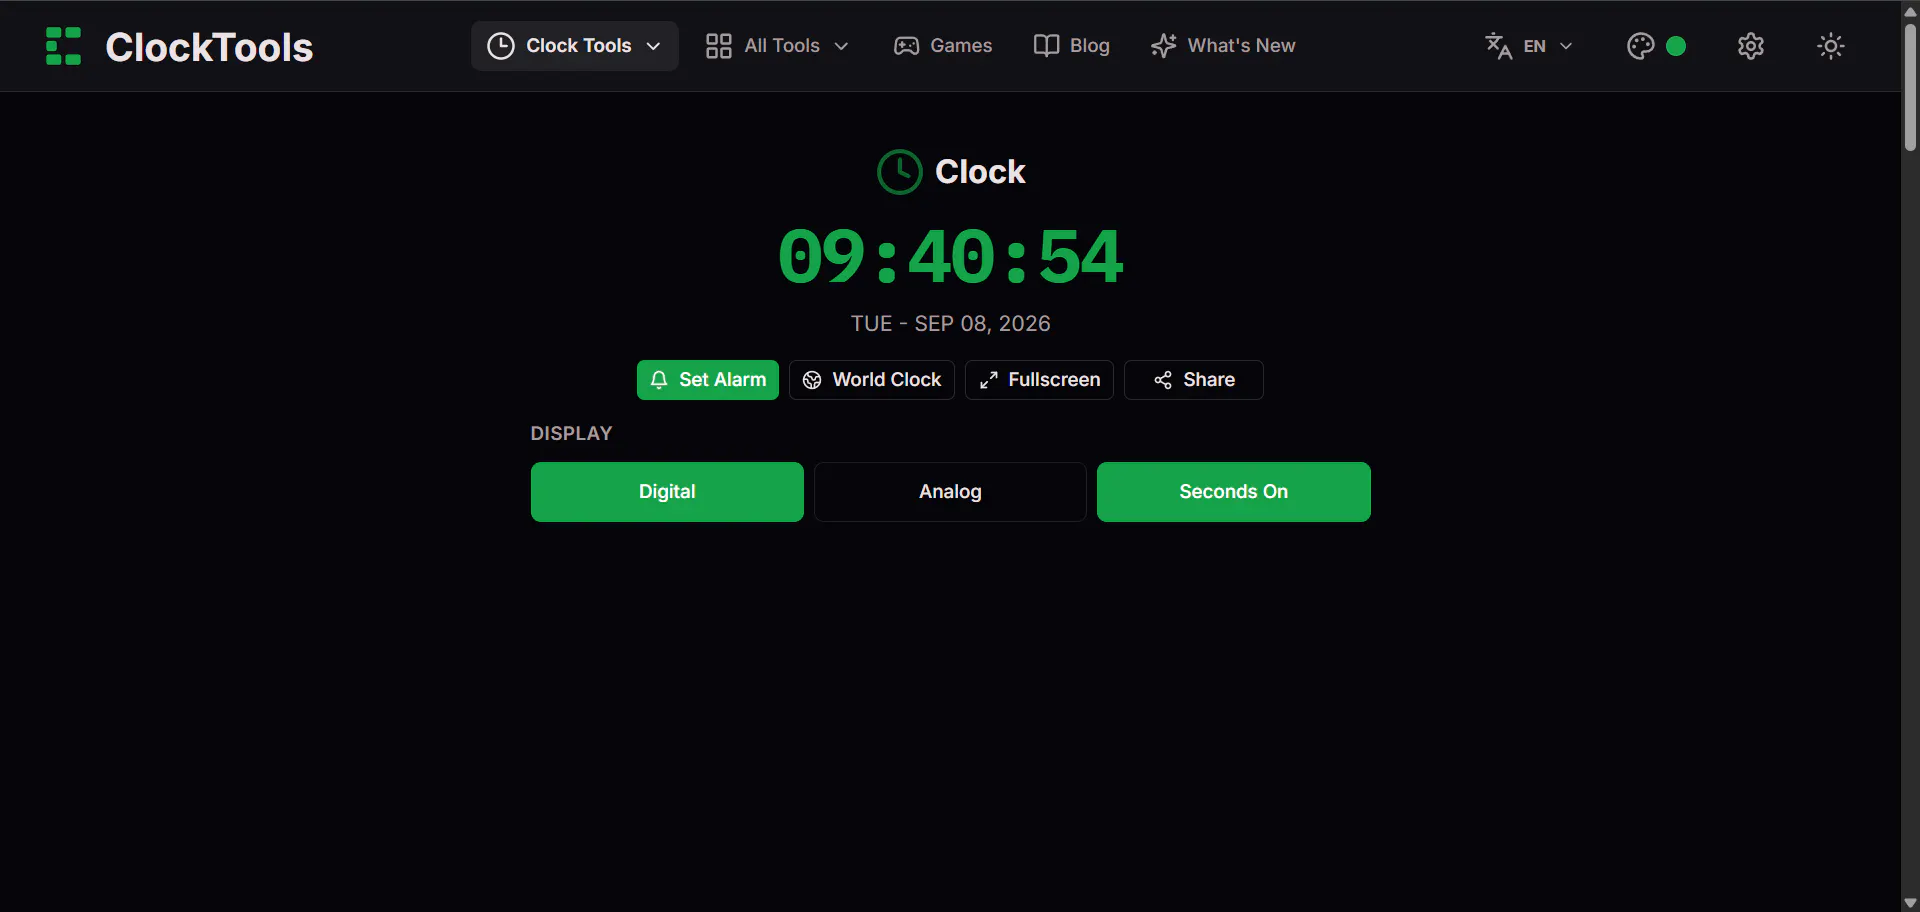1920x912 pixels.
Task: Click the All Tools grid icon
Action: pos(718,46)
